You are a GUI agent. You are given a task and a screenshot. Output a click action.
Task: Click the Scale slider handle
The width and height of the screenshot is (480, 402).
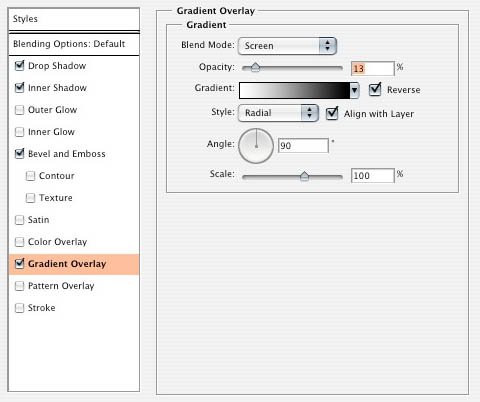pyautogui.click(x=304, y=176)
